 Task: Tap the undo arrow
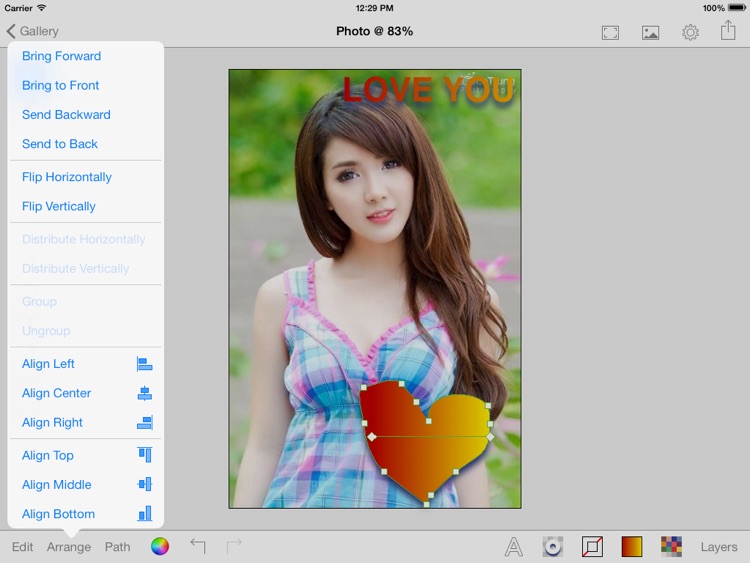click(198, 545)
